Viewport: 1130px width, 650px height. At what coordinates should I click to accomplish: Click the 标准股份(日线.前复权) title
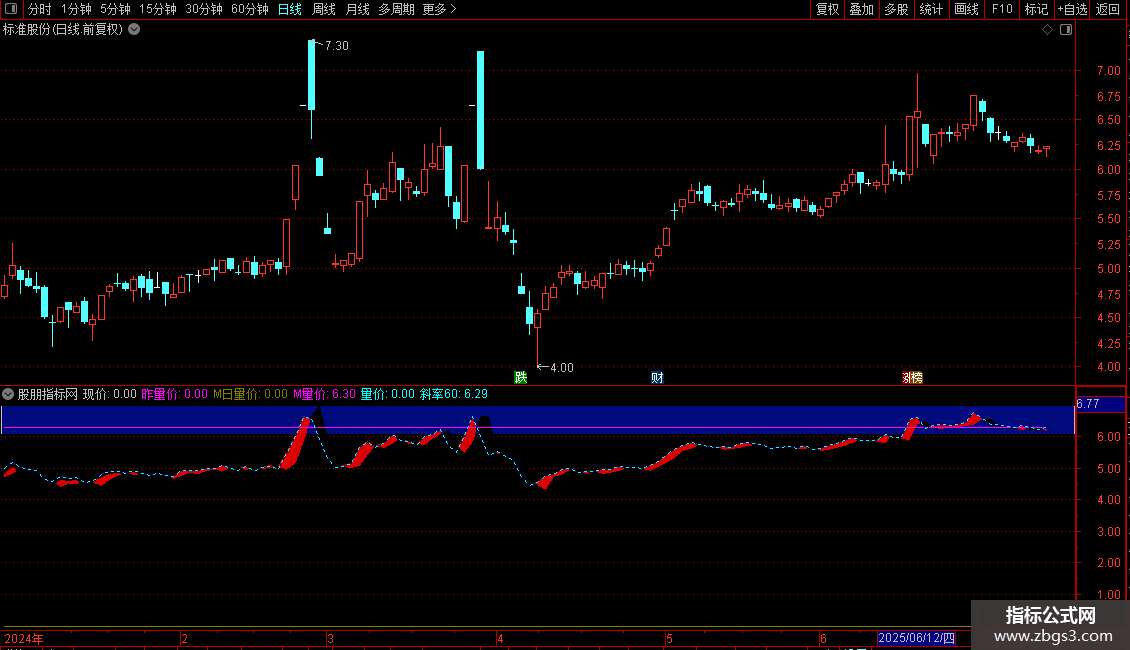(x=63, y=30)
